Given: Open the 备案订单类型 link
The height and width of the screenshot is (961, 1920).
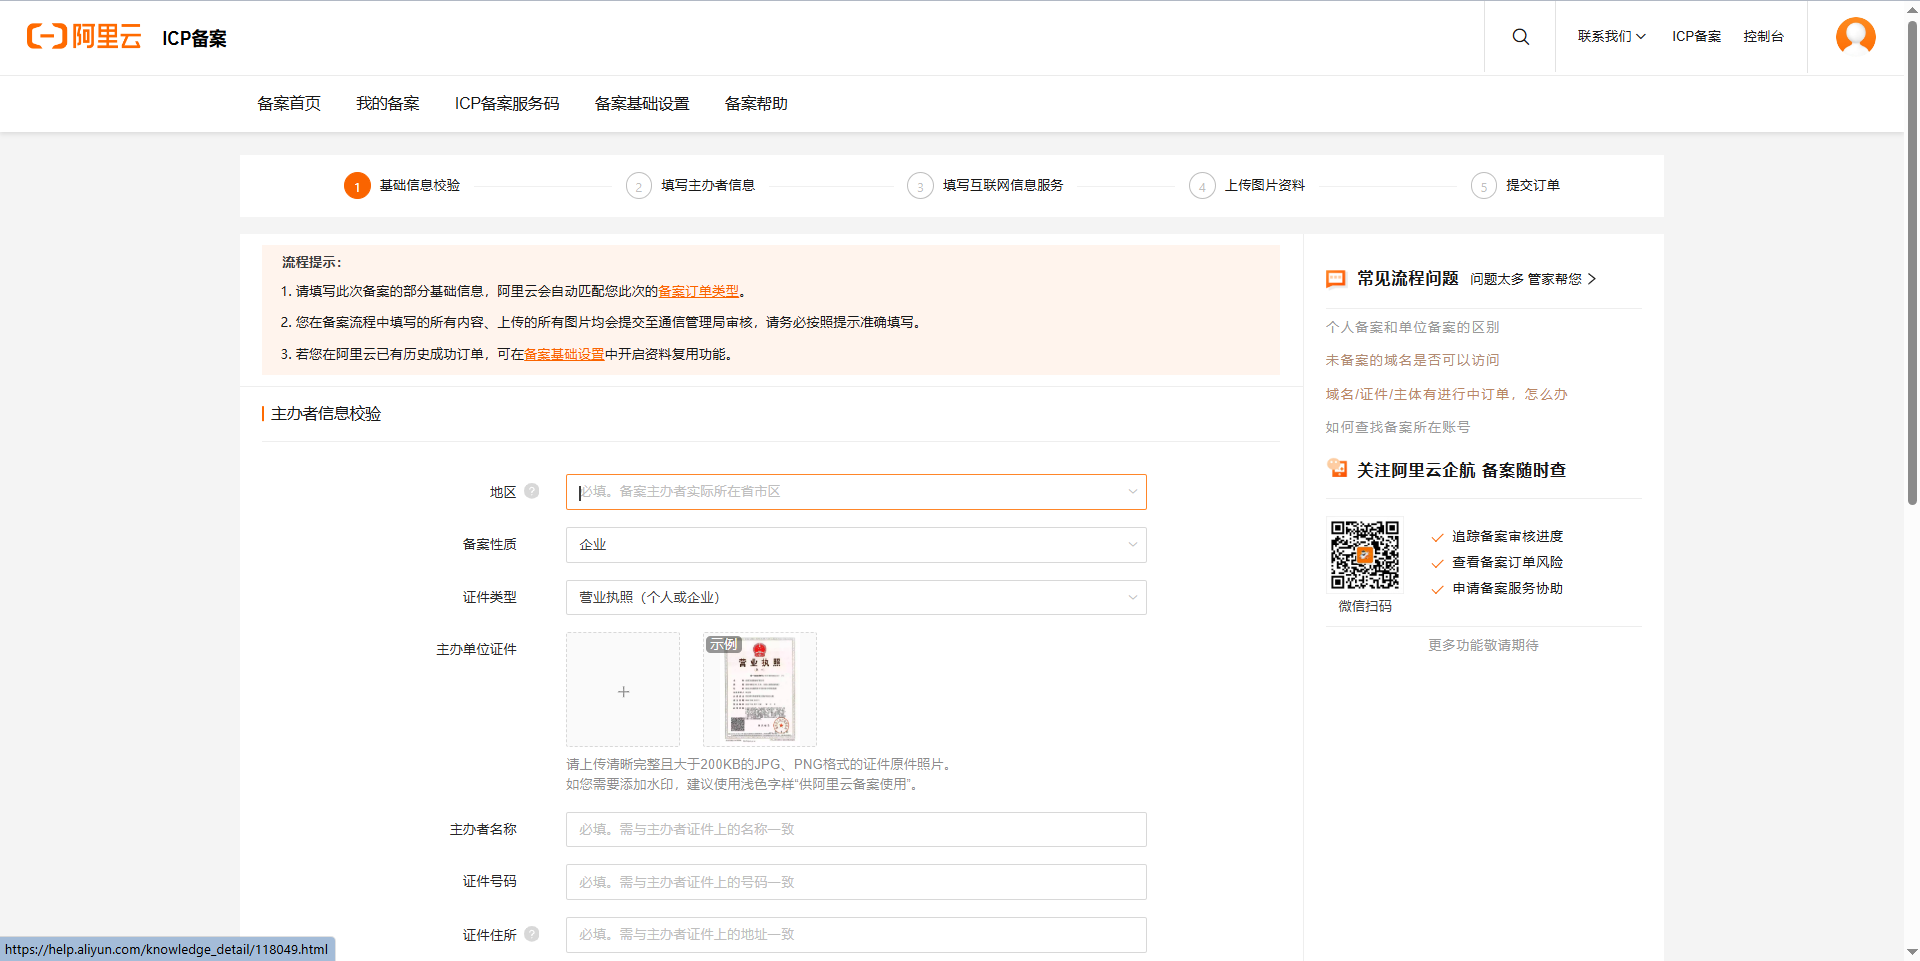Looking at the screenshot, I should [x=698, y=291].
